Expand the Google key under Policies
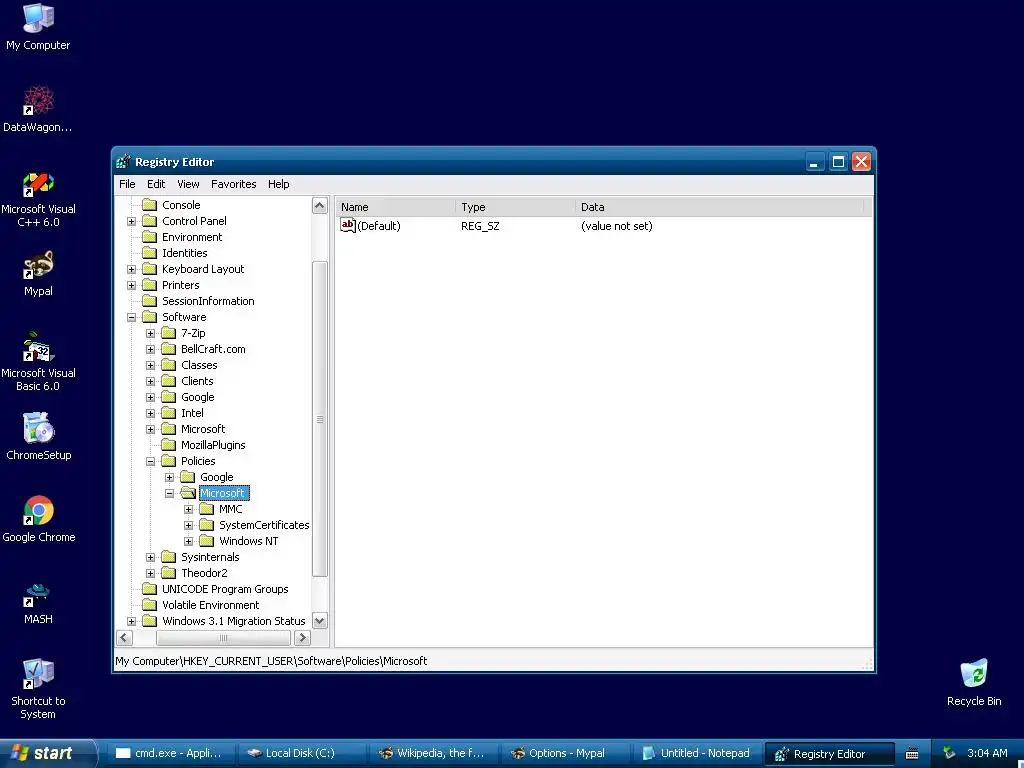 point(169,477)
